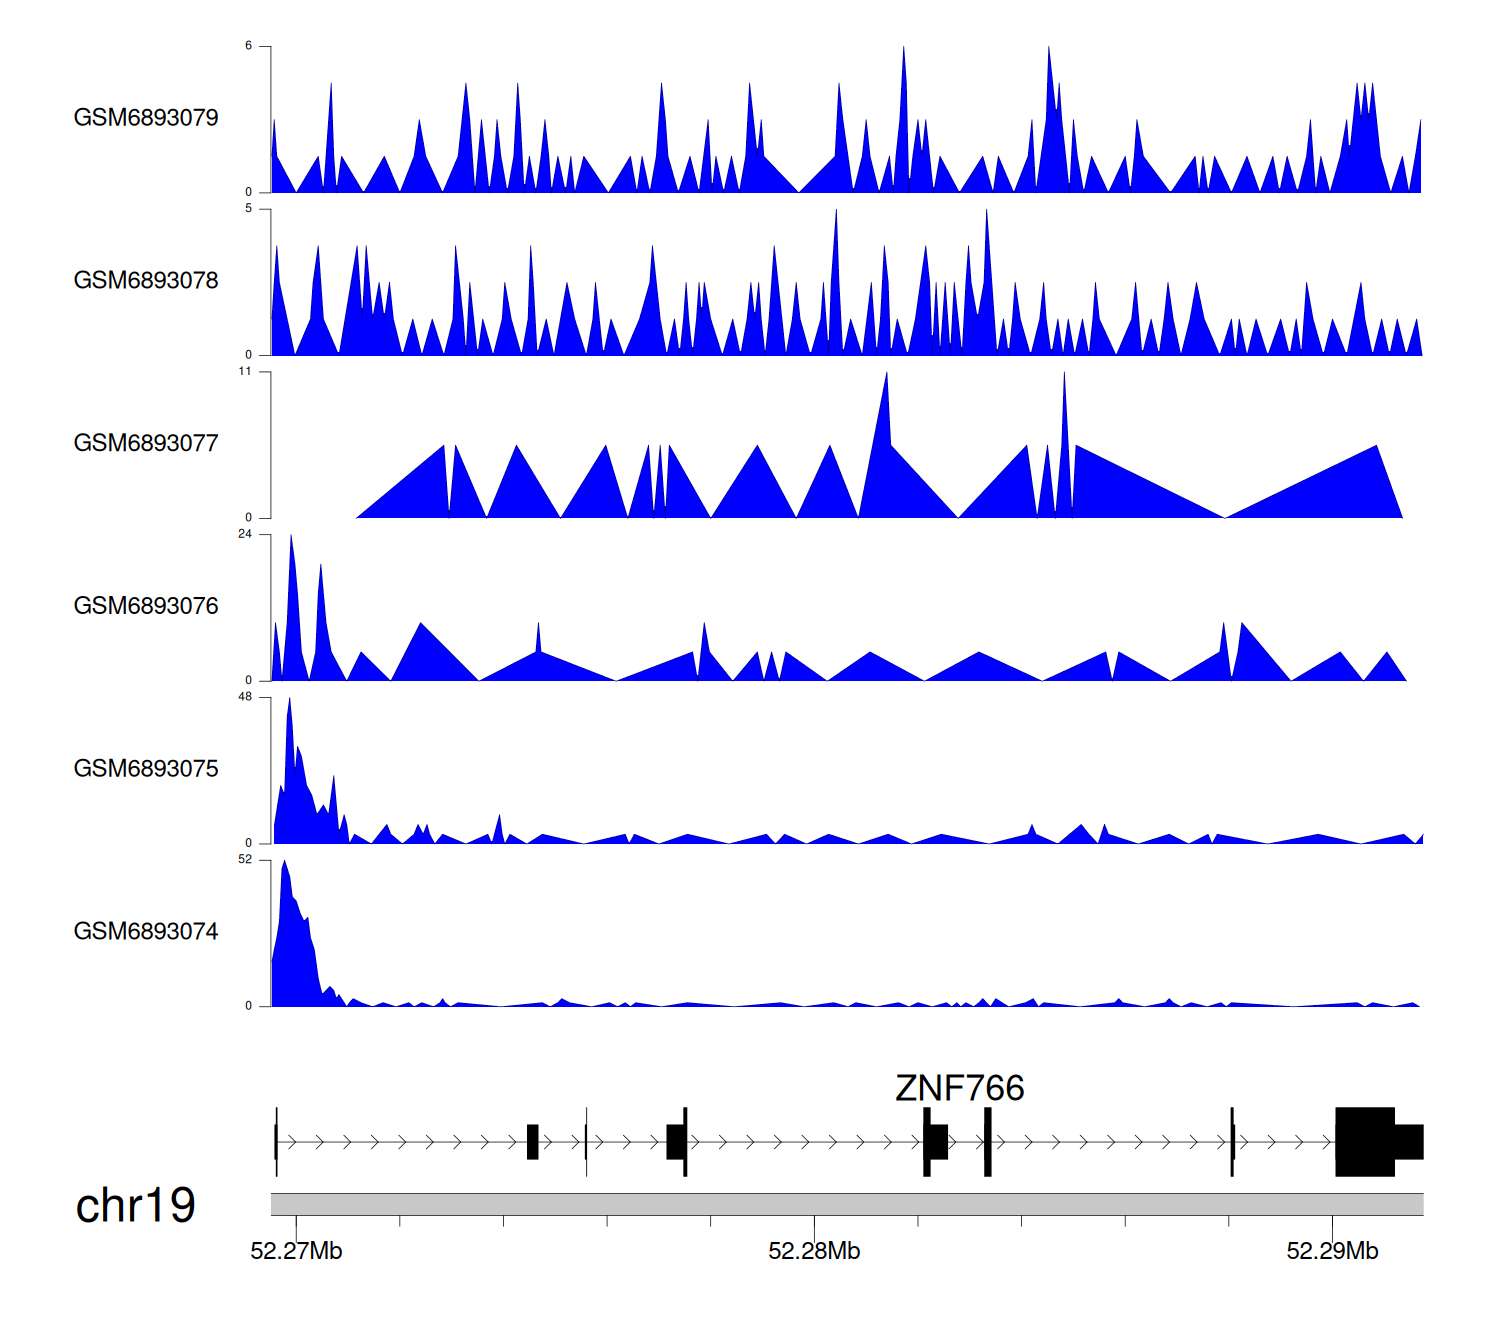Click the chr19 chromosome label
The width and height of the screenshot is (1500, 1320).
click(x=135, y=1205)
